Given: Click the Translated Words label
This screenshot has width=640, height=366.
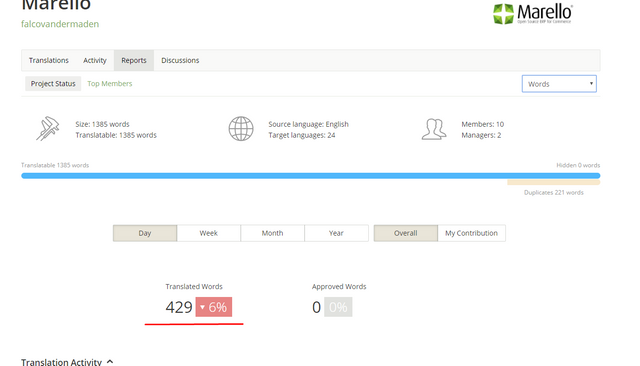Looking at the screenshot, I should tap(194, 286).
